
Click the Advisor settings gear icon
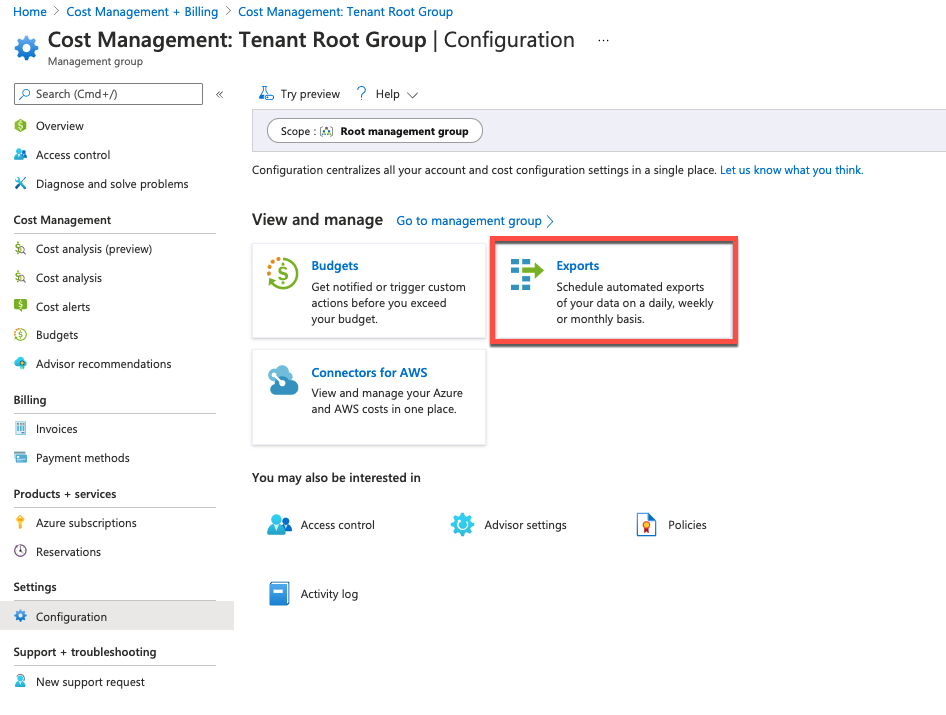(x=462, y=525)
